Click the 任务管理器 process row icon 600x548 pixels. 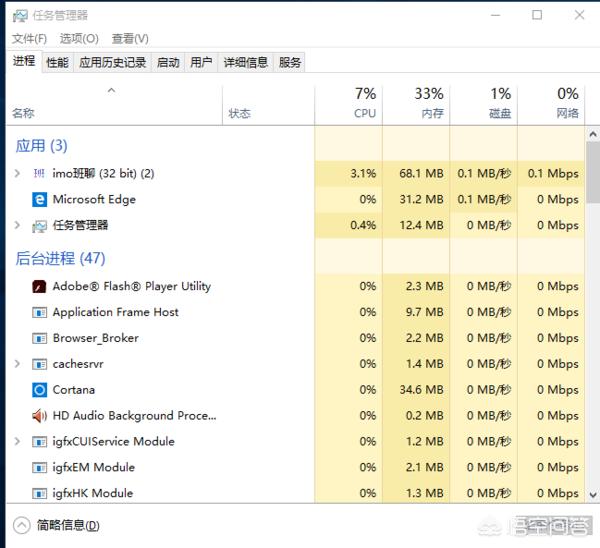39,226
